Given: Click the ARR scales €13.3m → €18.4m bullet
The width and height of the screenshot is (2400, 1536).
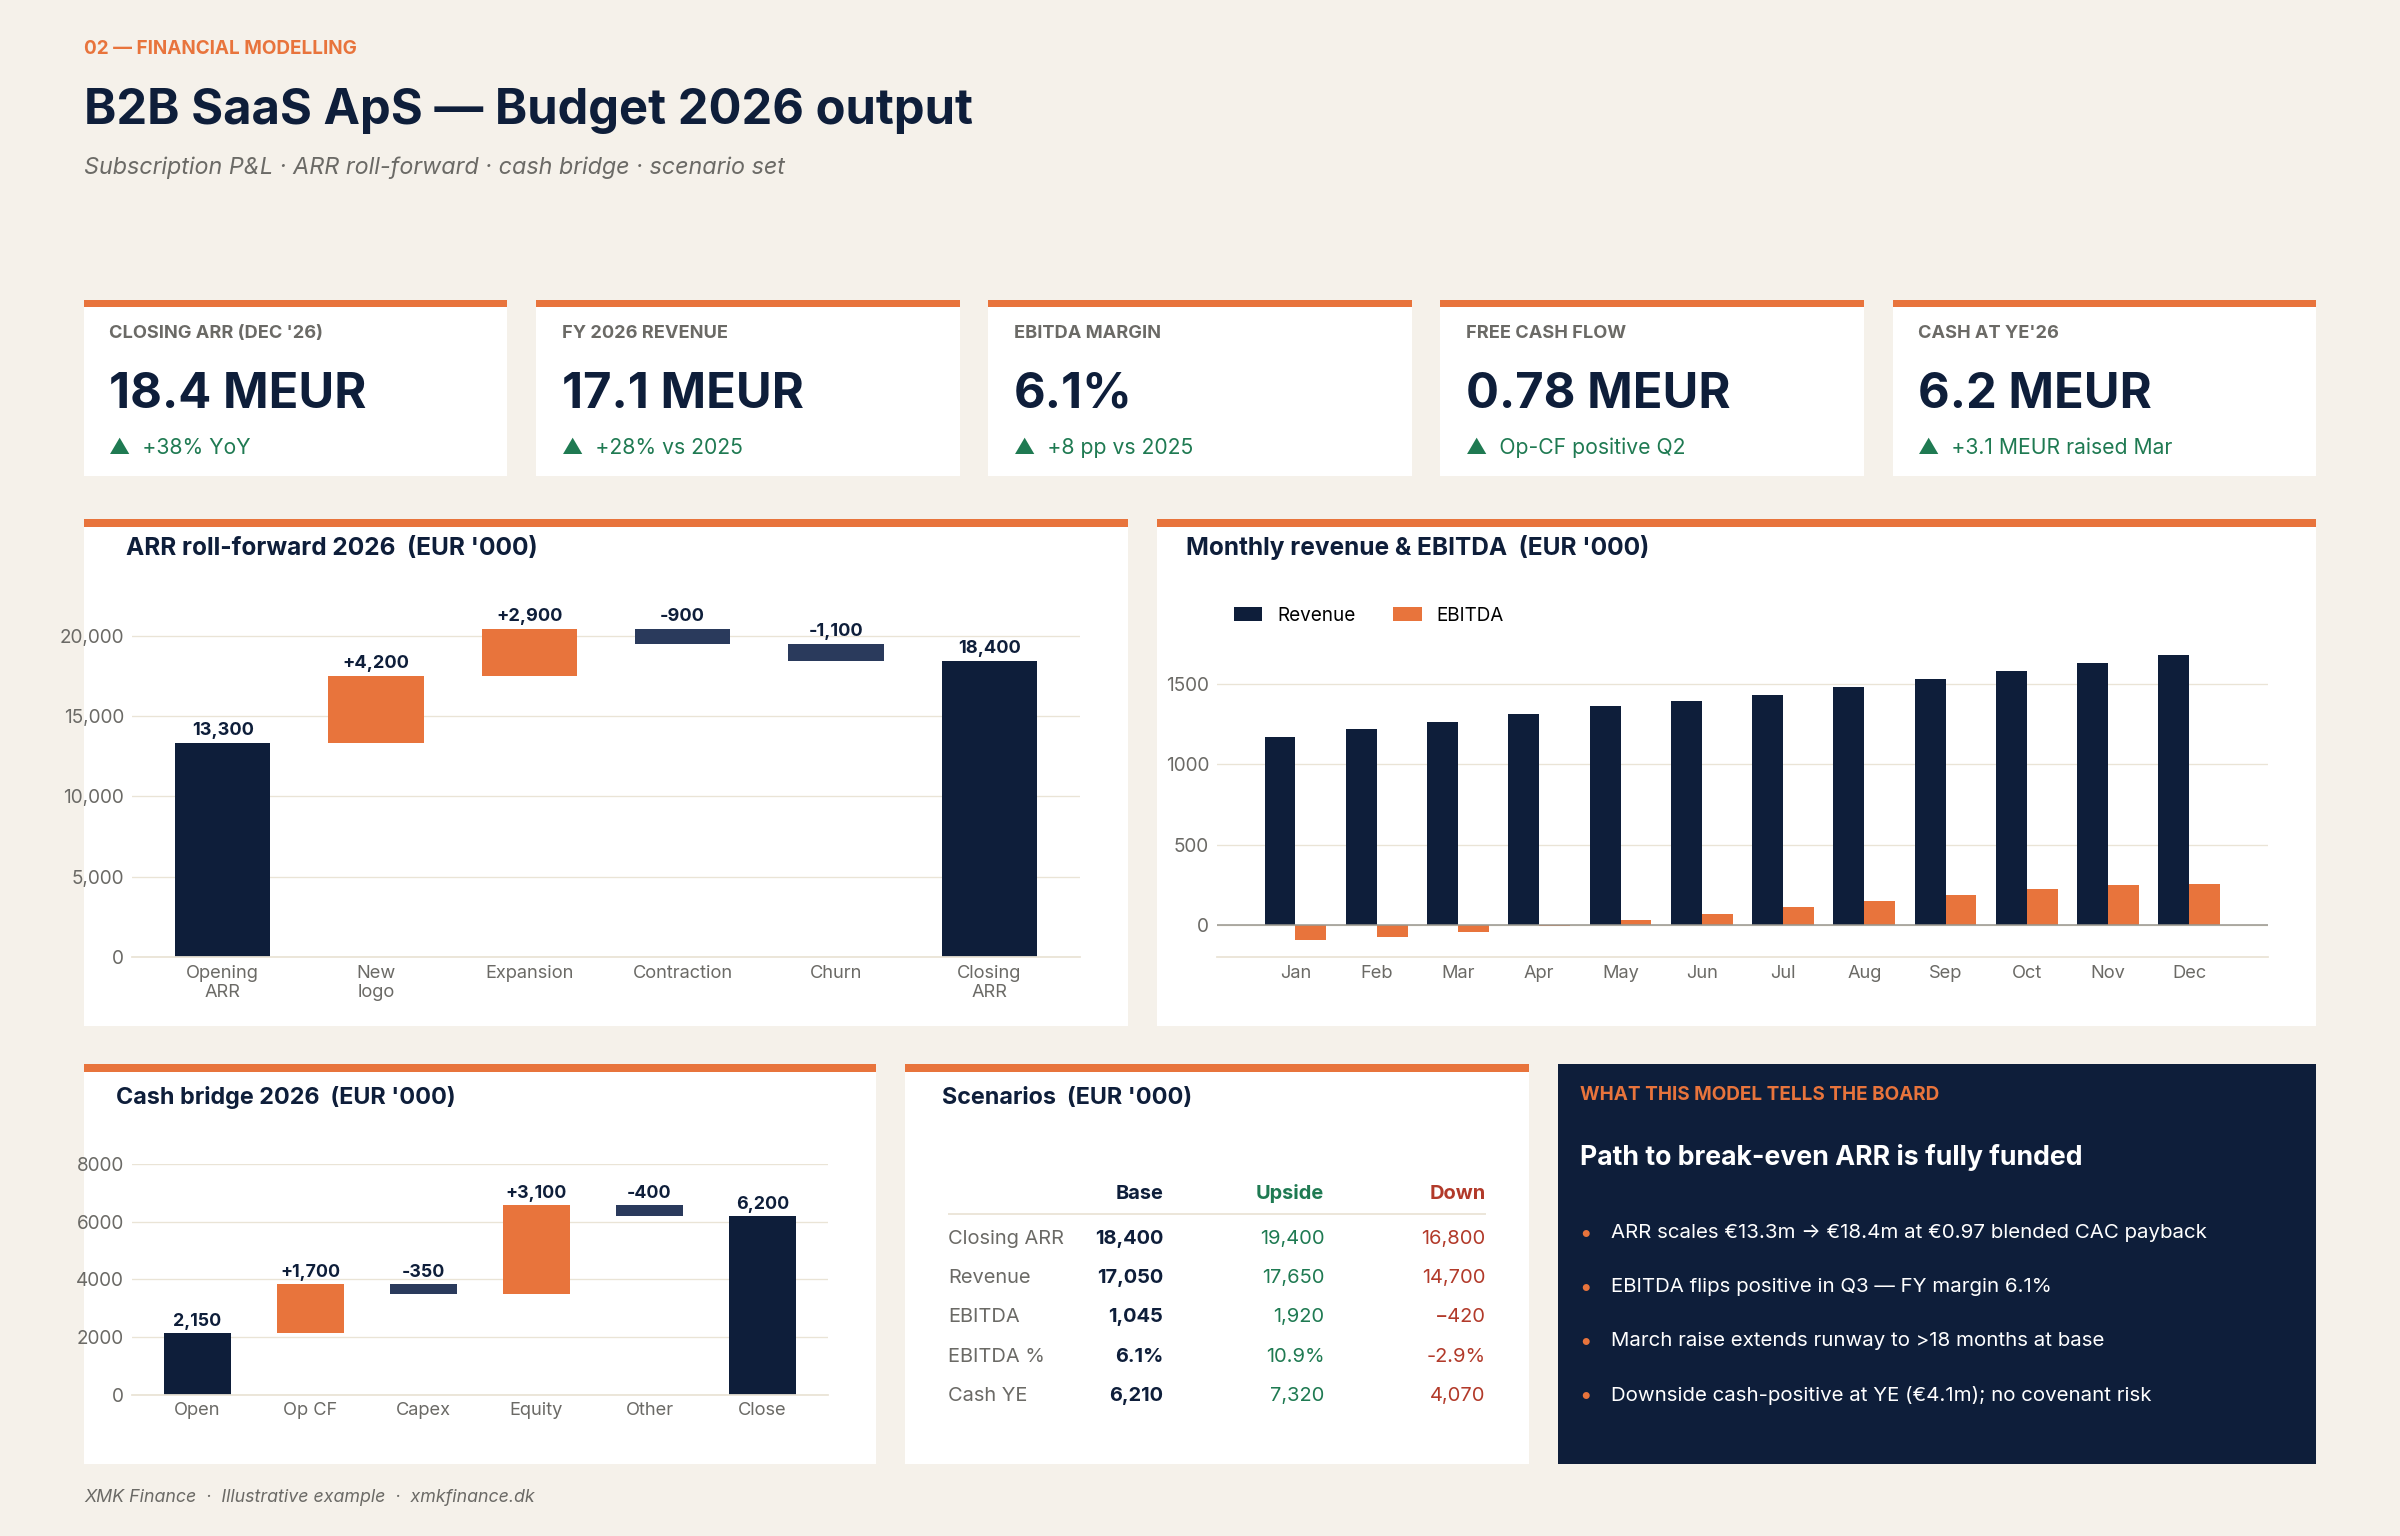Looking at the screenshot, I should click(1908, 1231).
